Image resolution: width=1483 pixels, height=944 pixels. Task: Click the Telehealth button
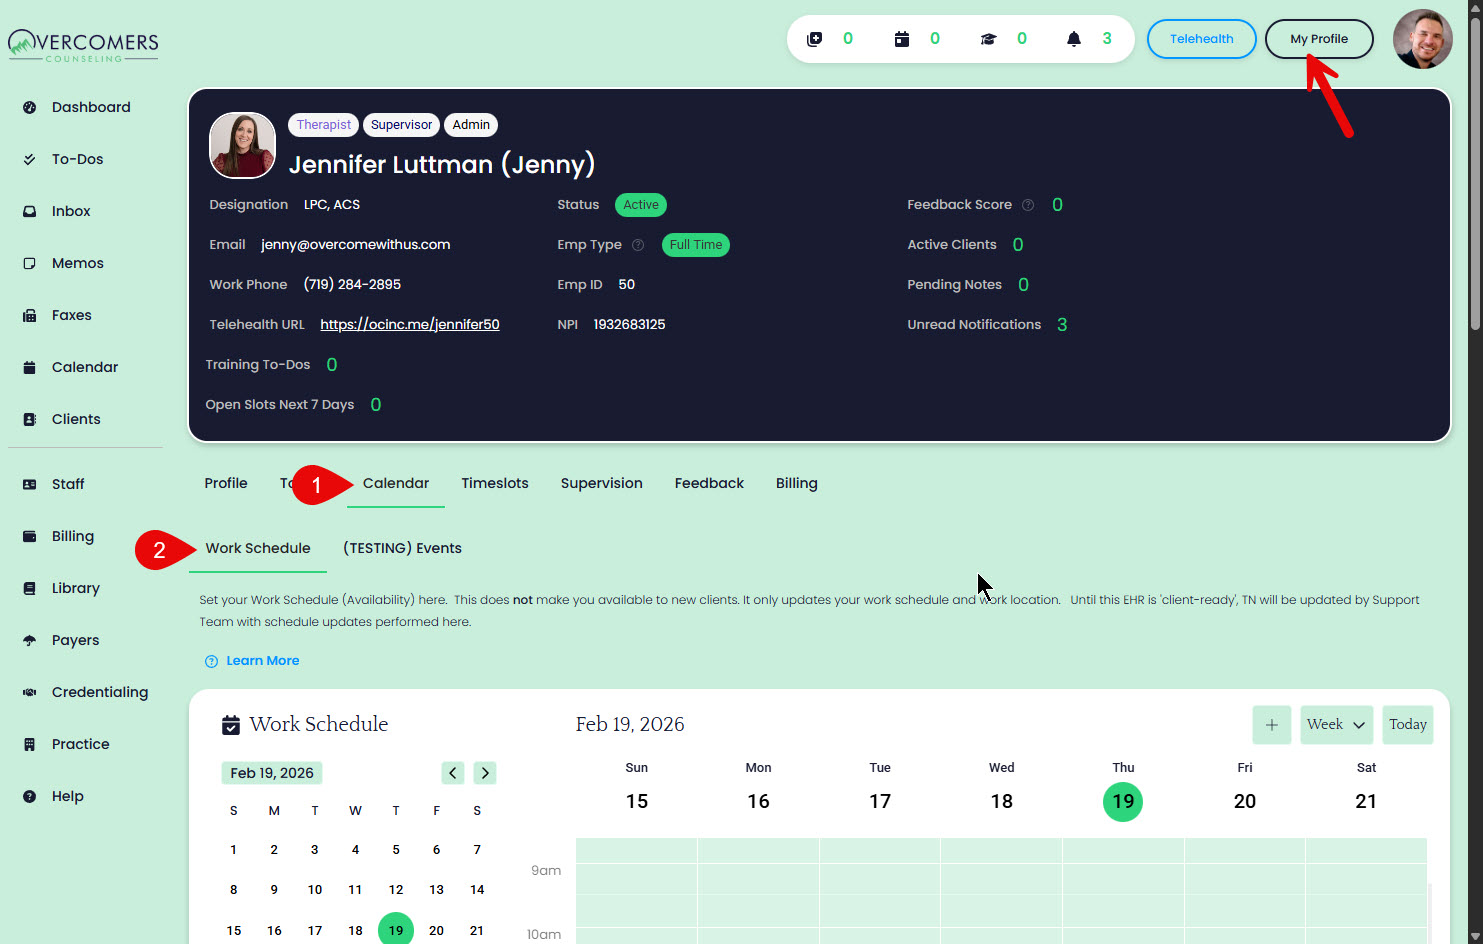pos(1202,39)
